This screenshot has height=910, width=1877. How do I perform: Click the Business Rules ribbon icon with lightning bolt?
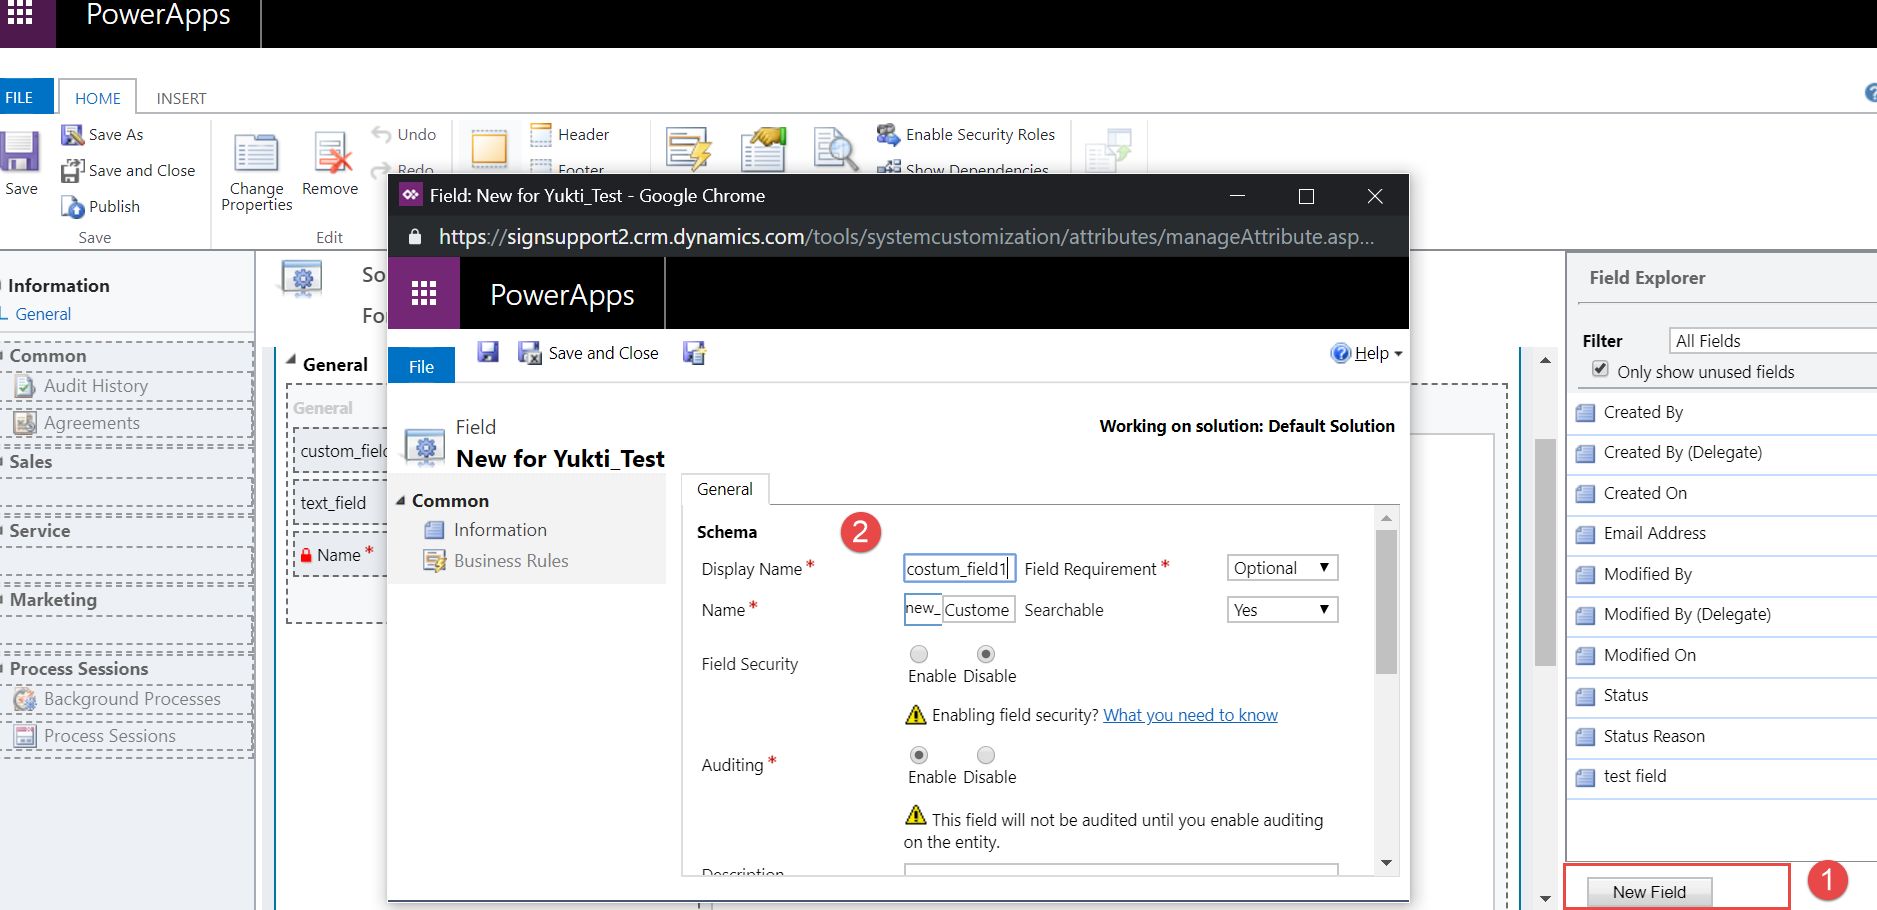(689, 149)
